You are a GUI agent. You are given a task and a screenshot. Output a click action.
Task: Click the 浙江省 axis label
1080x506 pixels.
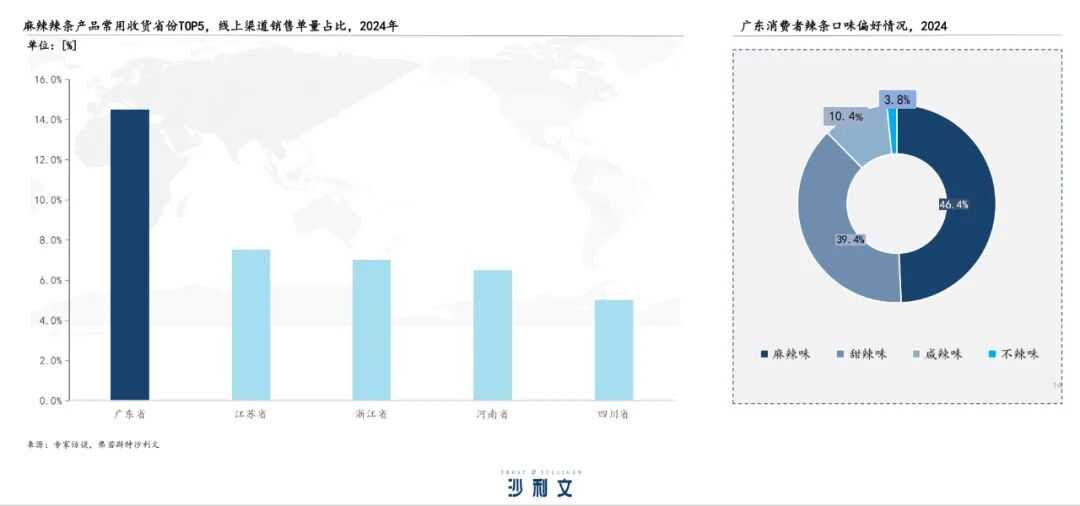click(x=371, y=415)
